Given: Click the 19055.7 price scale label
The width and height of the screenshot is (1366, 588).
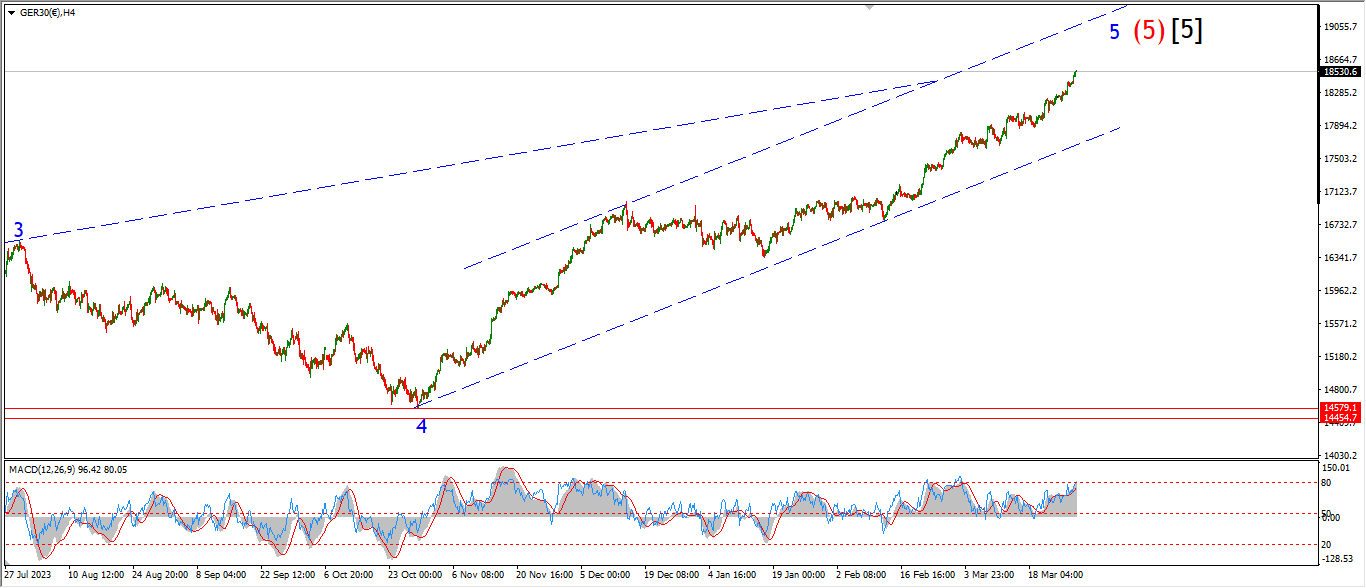Looking at the screenshot, I should coord(1339,27).
